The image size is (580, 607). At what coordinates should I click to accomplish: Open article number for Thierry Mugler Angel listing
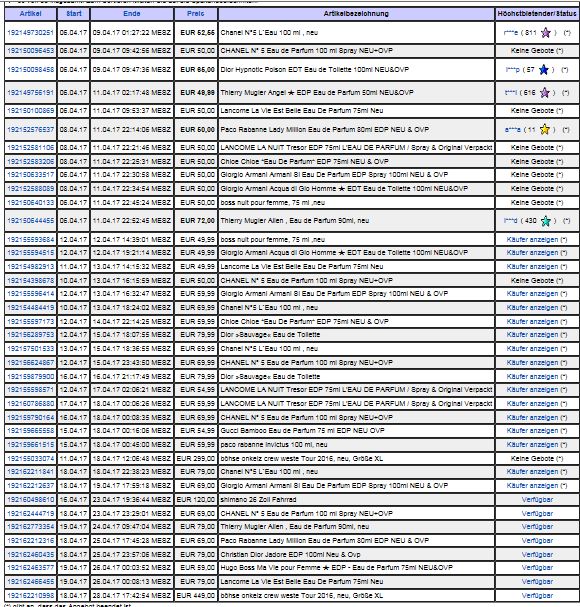[31, 93]
